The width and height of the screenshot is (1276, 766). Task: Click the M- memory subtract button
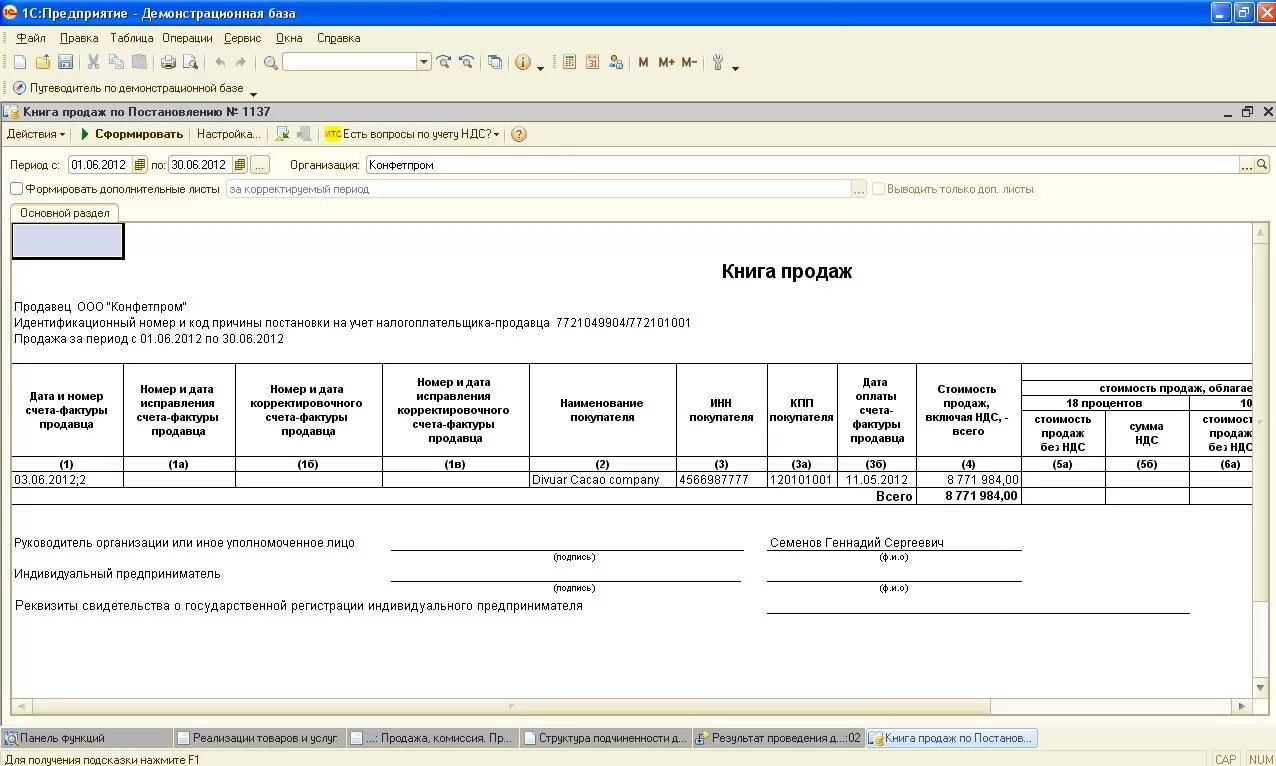point(689,62)
